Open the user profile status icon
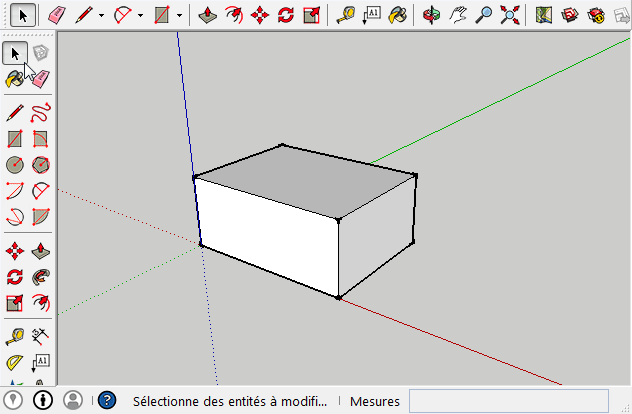The height and width of the screenshot is (414, 632). pyautogui.click(x=73, y=401)
